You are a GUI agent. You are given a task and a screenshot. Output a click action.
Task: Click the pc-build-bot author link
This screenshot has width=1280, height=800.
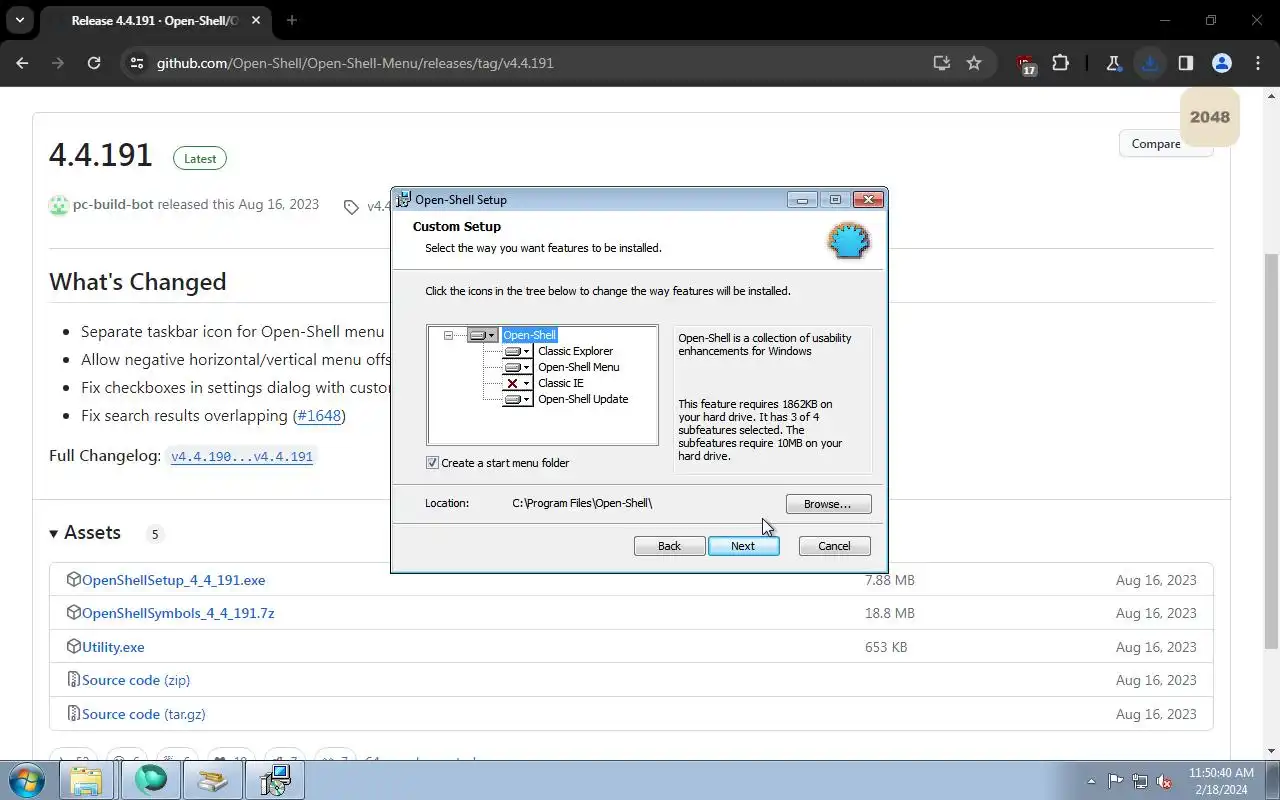pos(113,204)
